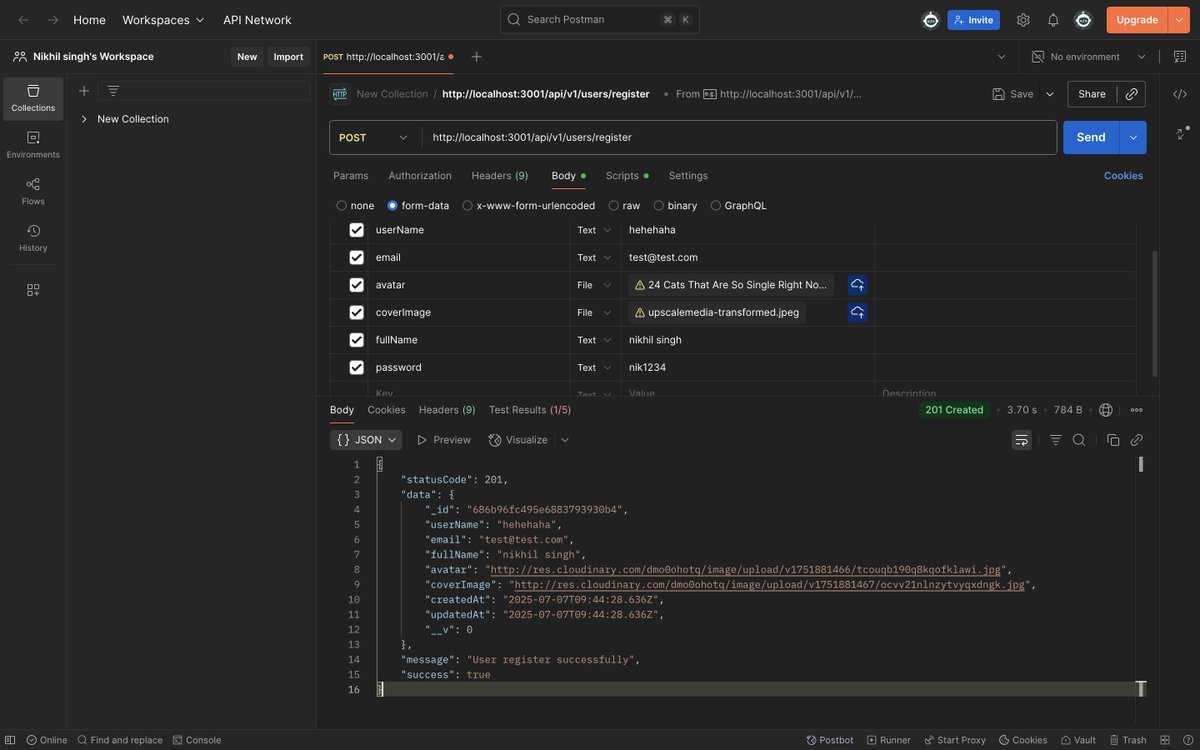
Task: Open response Cookies tab
Action: [386, 410]
